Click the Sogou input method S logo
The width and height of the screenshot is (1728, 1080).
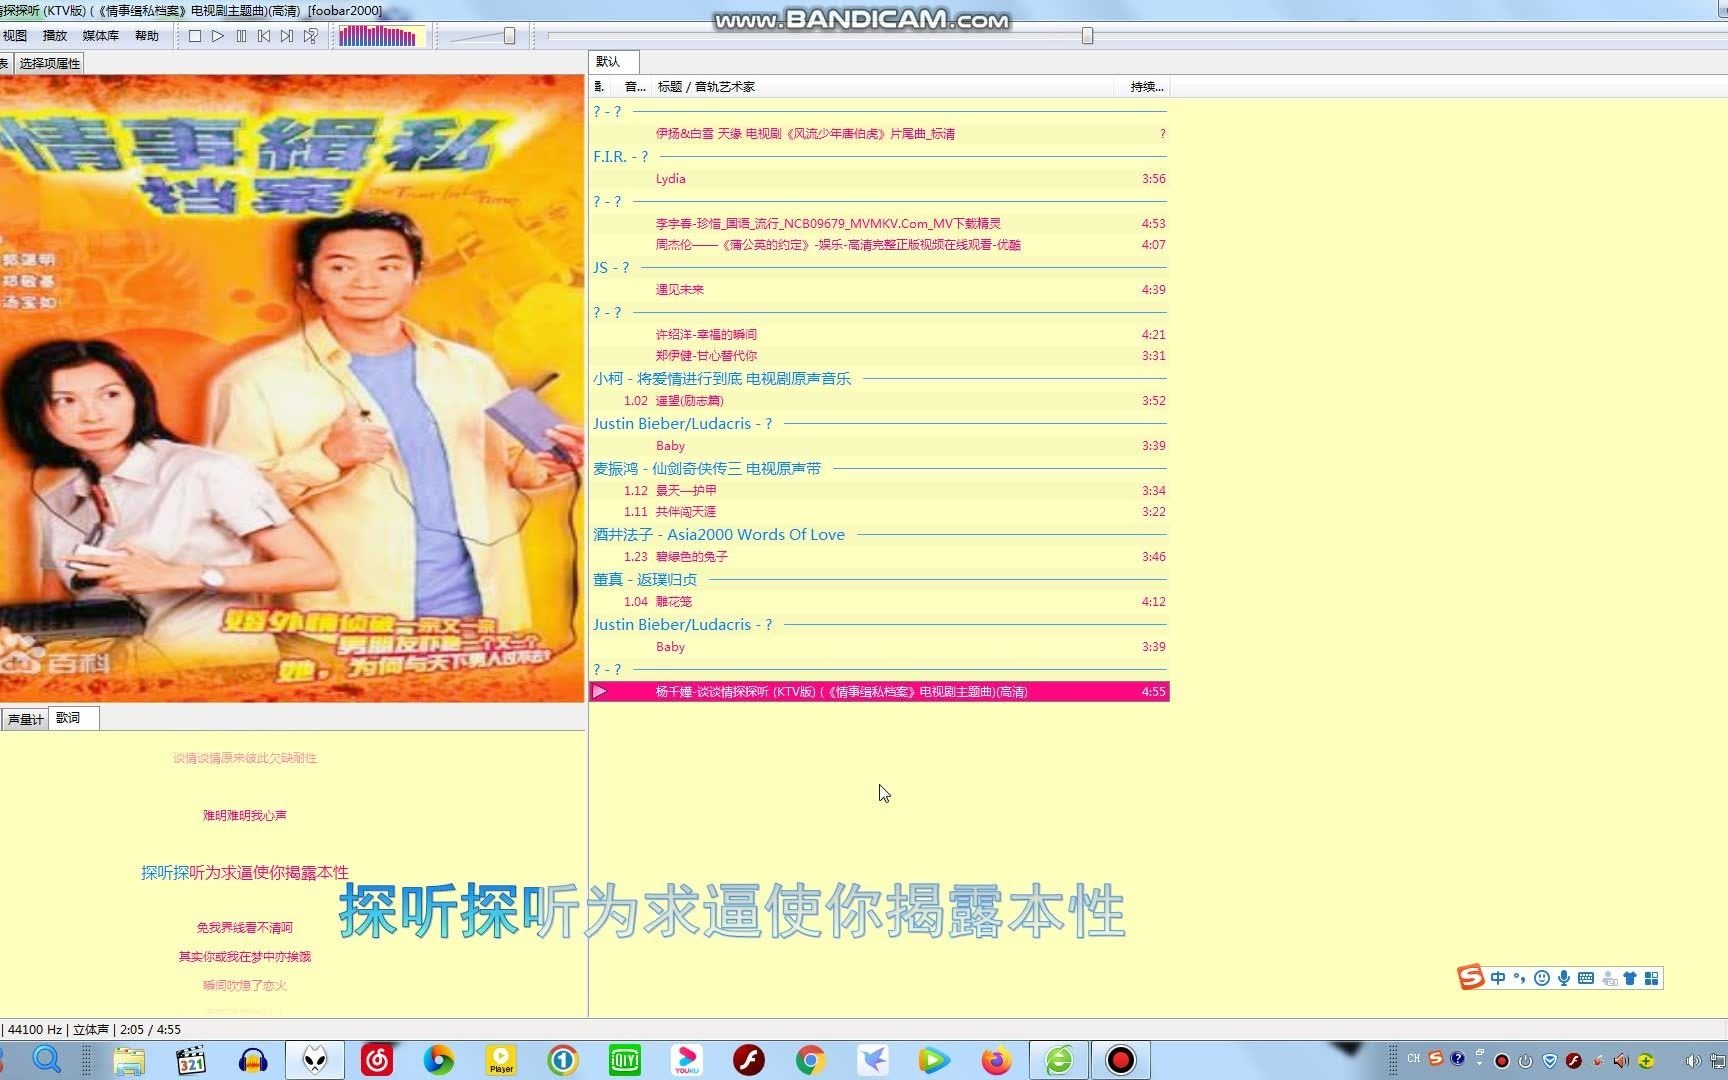(1470, 978)
